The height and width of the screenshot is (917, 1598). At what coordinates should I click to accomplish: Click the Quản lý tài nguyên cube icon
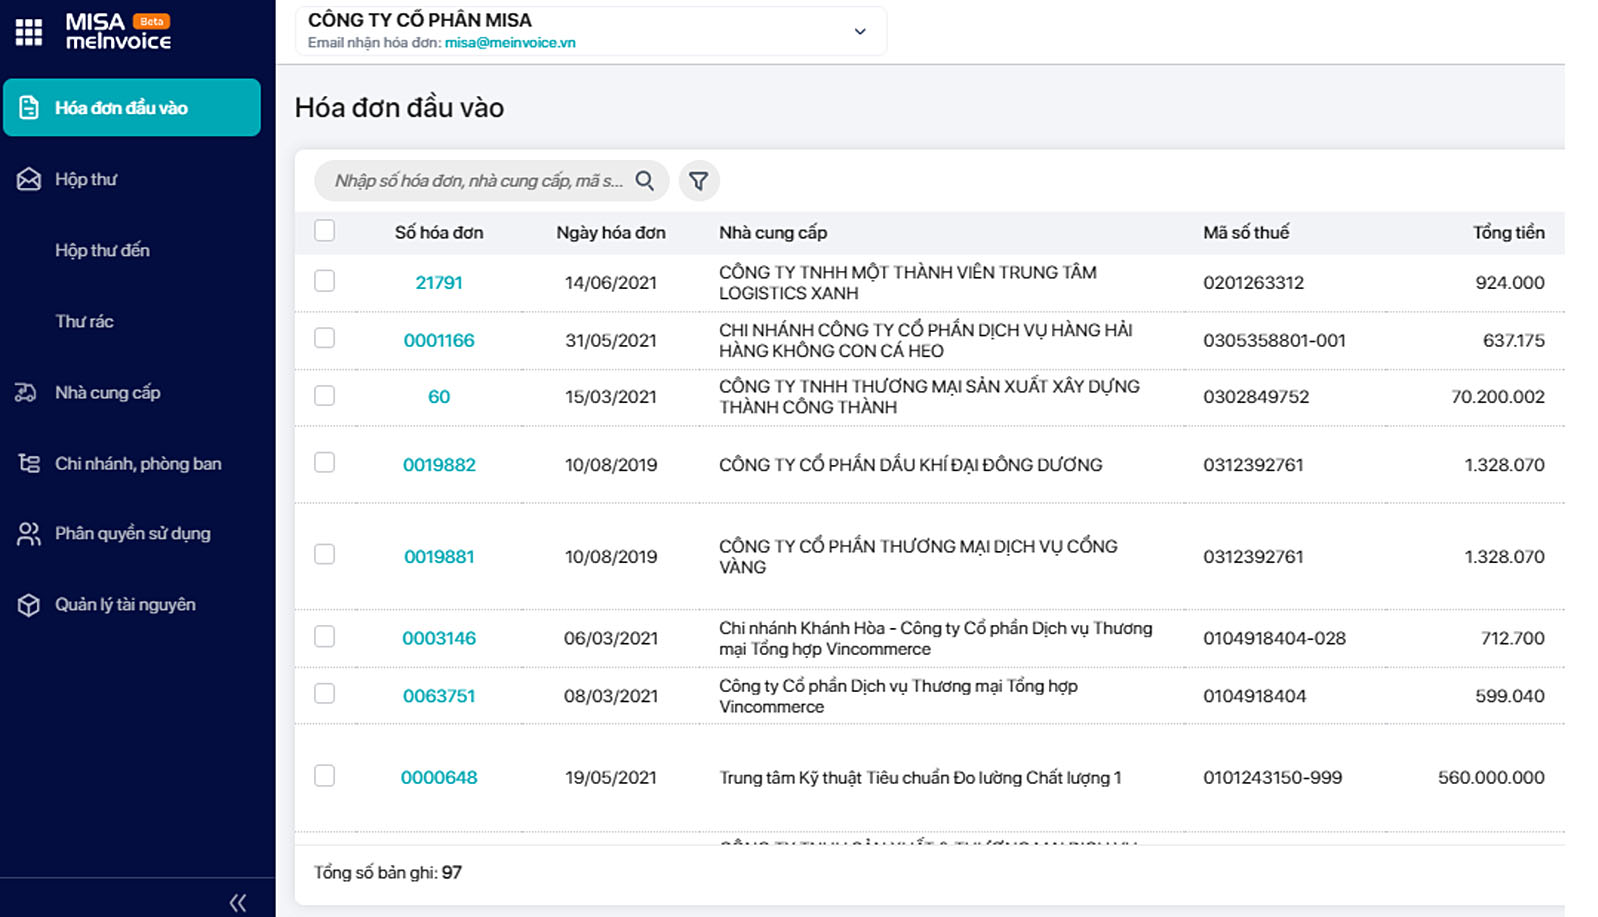point(29,605)
